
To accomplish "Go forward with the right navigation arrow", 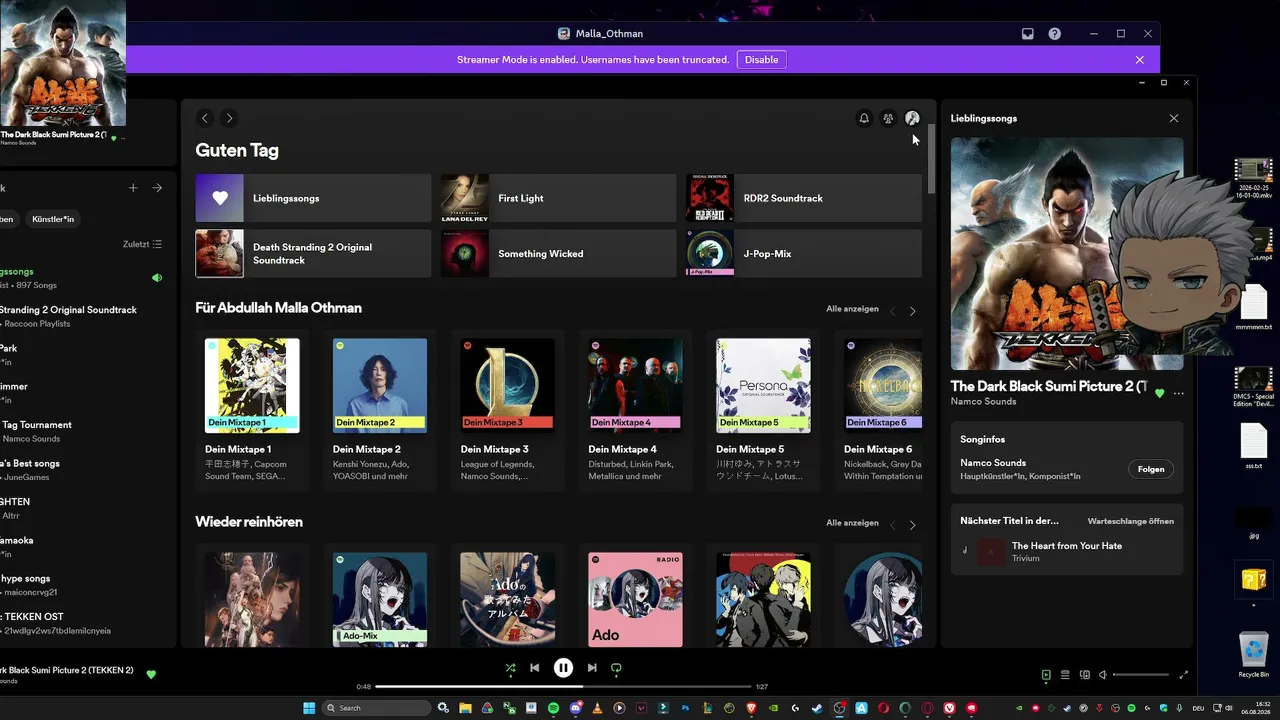I will 229,118.
